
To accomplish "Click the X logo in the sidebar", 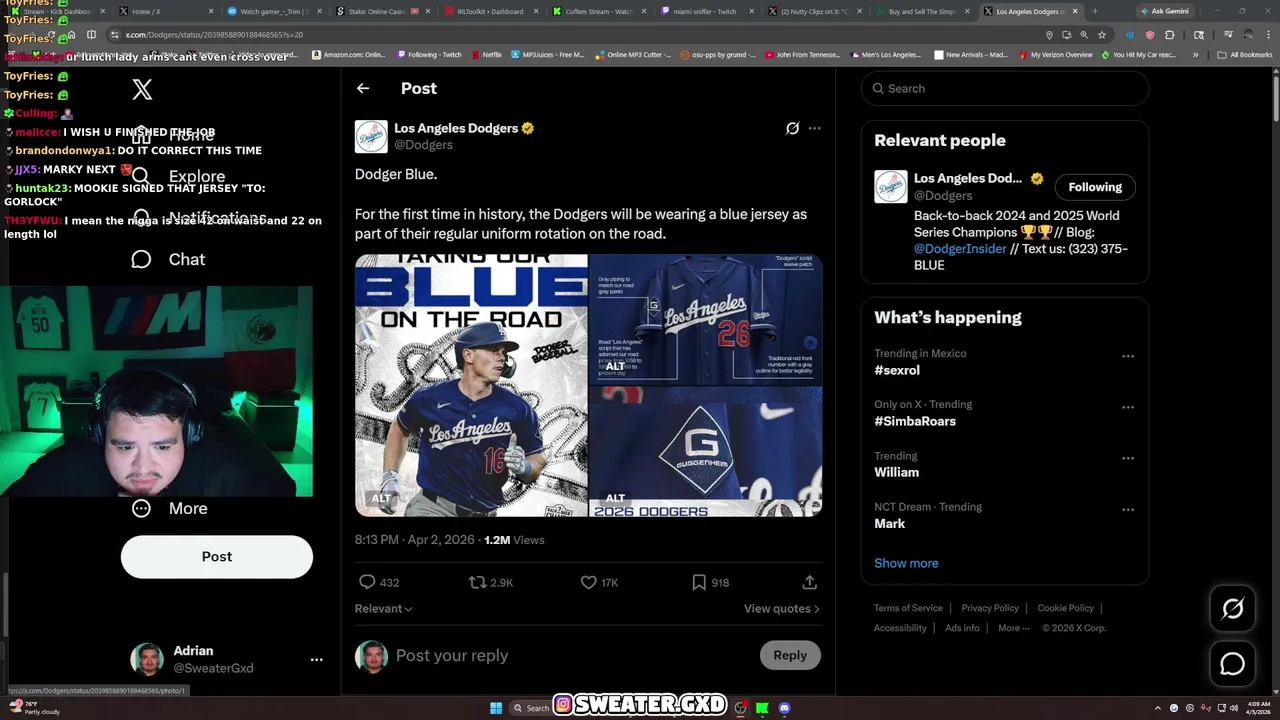I will [x=142, y=89].
